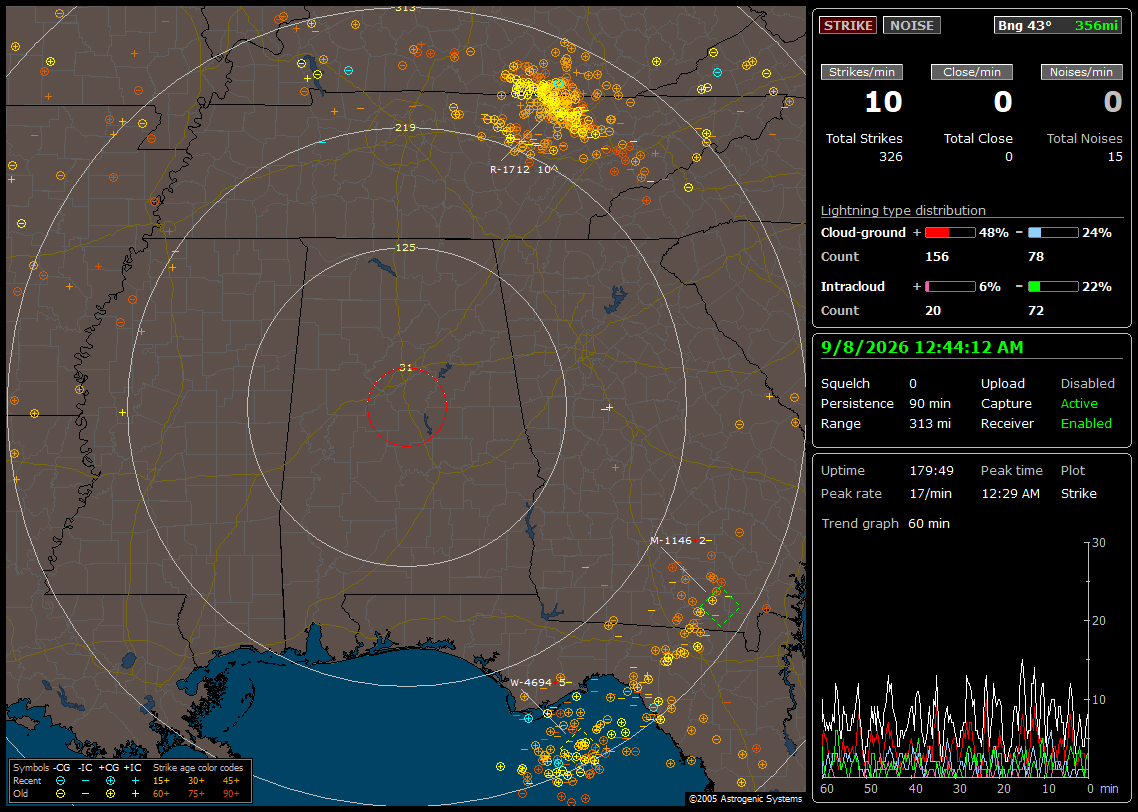Screen dimensions: 1138x812
Task: Click the 219 mile range ring label
Action: [x=405, y=128]
